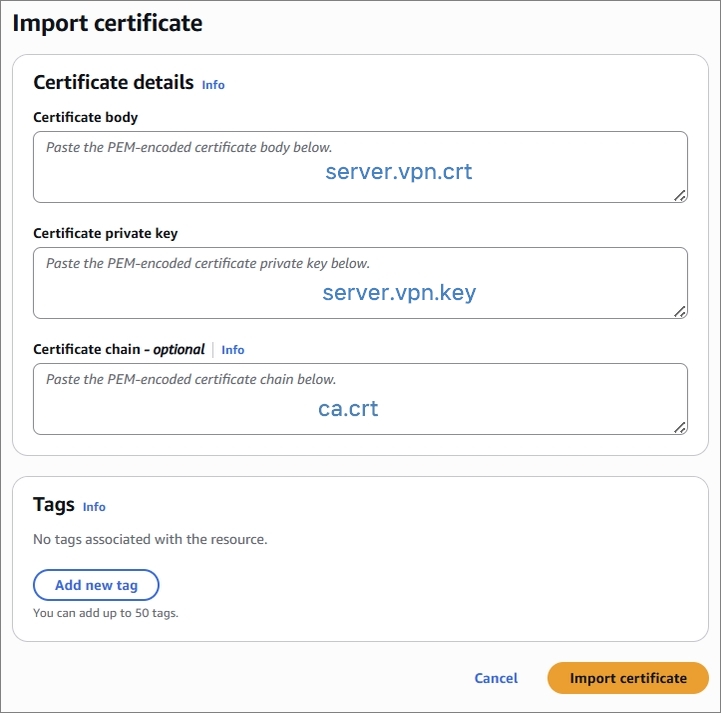Cancel the certificate import
The width and height of the screenshot is (721, 713).
[496, 678]
